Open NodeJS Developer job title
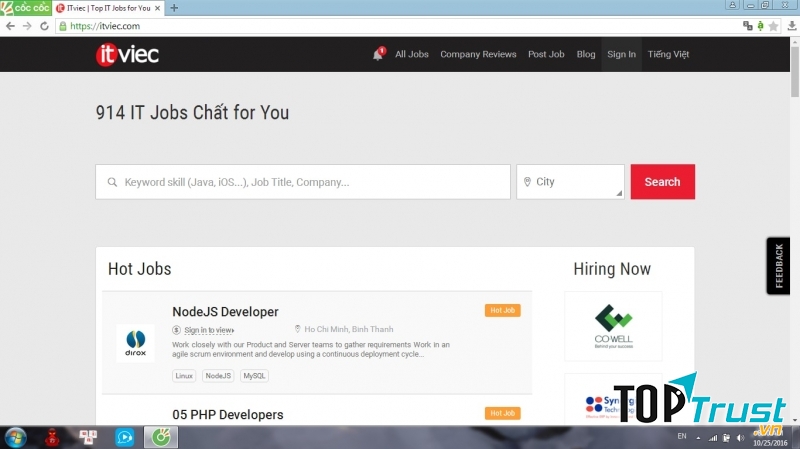800x449 pixels. (225, 312)
